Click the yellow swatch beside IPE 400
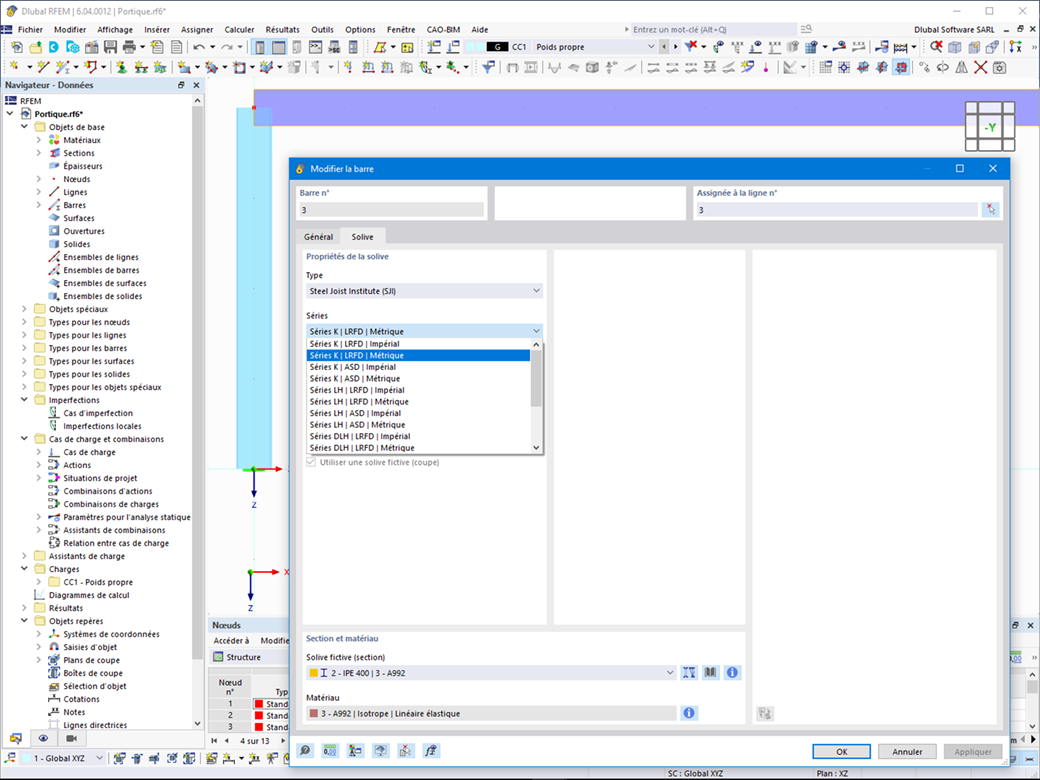The image size is (1040, 780). (x=314, y=673)
